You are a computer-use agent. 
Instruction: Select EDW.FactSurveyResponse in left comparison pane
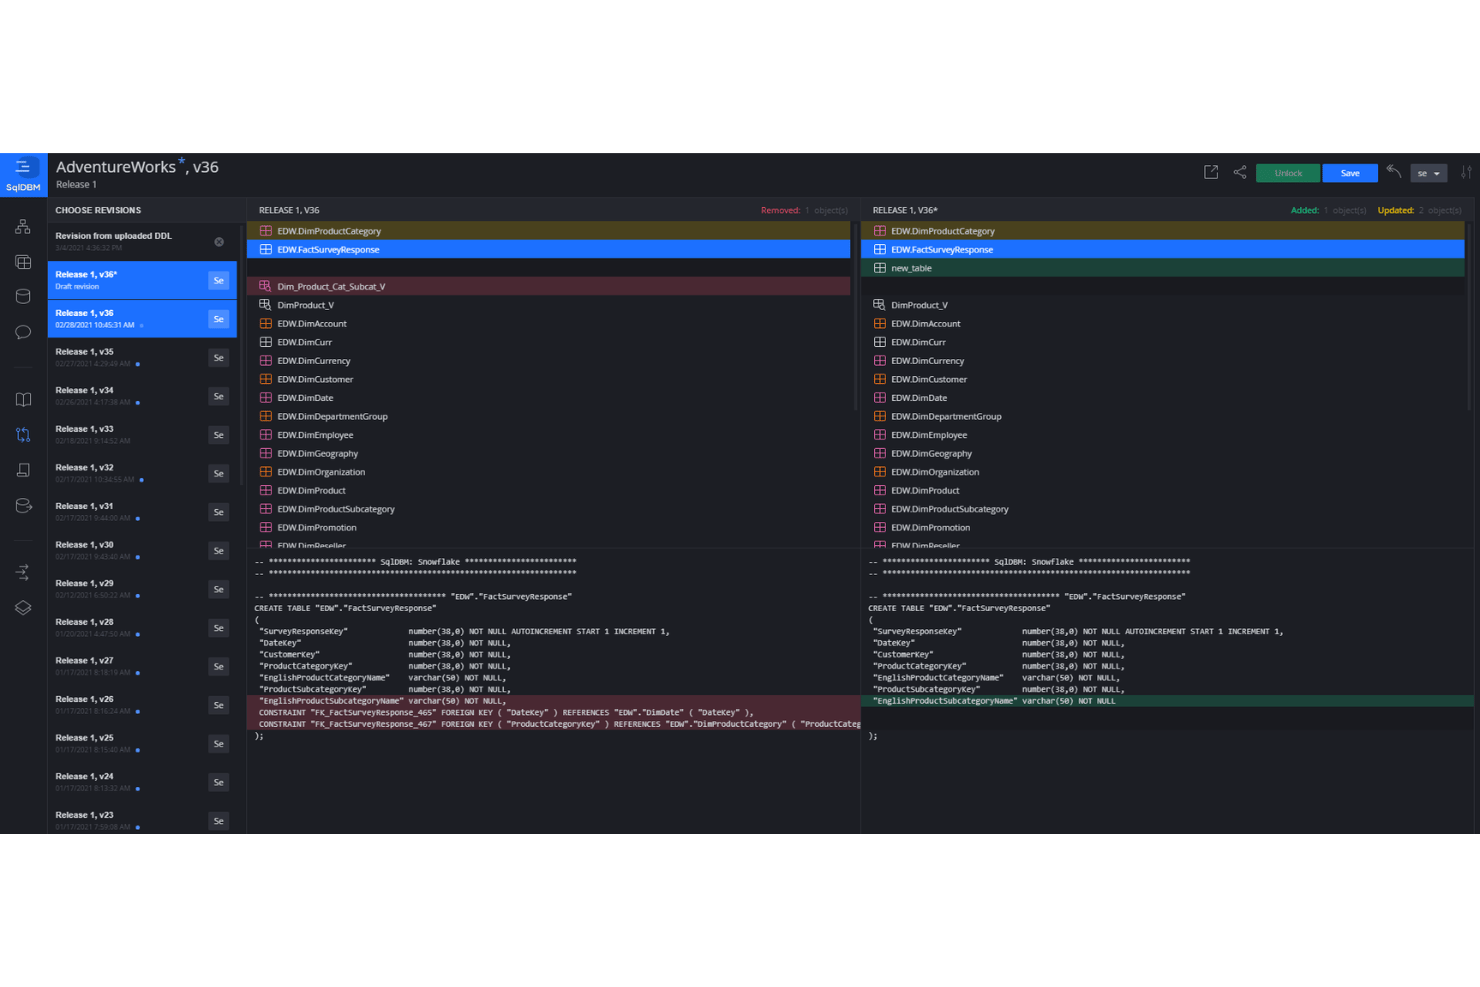[549, 249]
